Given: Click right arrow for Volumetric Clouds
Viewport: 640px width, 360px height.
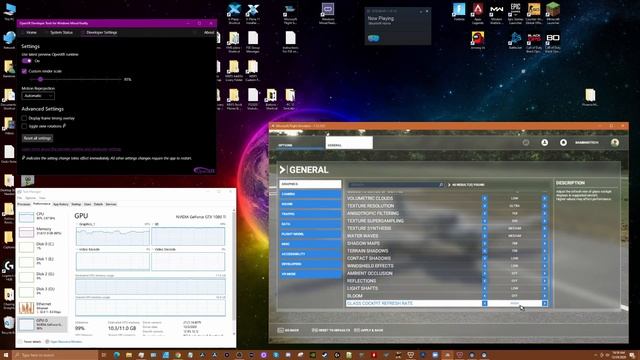Looking at the screenshot, I should 544,198.
